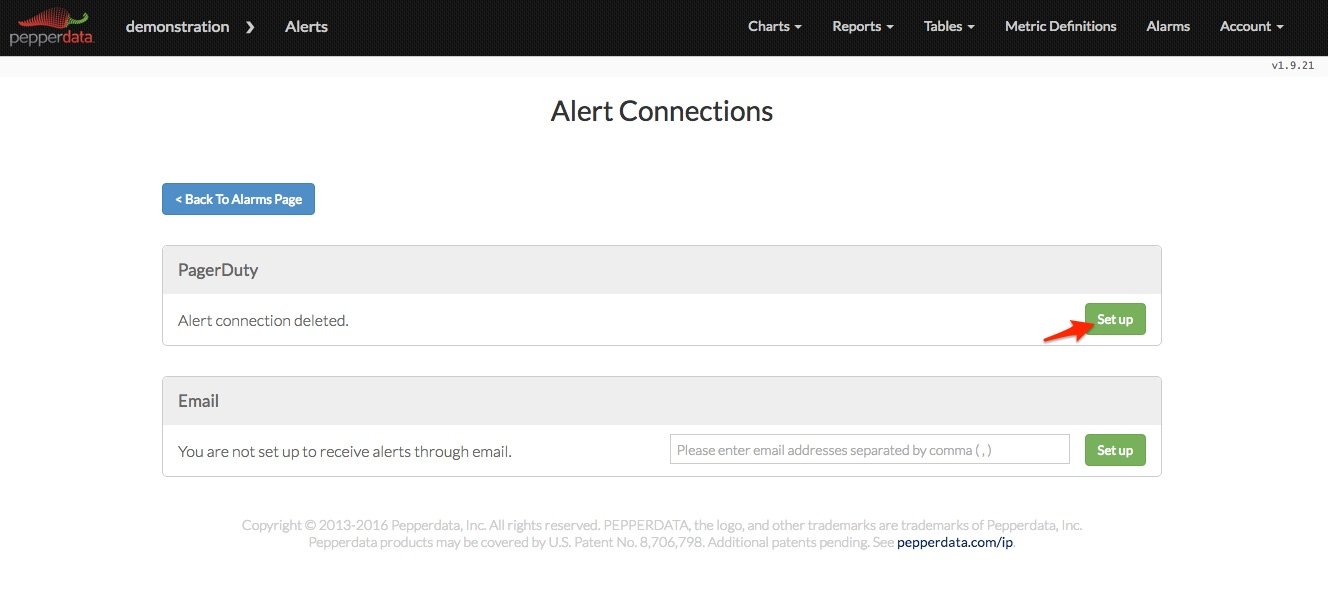
Task: Click the Alert Connections page heading
Action: click(661, 111)
